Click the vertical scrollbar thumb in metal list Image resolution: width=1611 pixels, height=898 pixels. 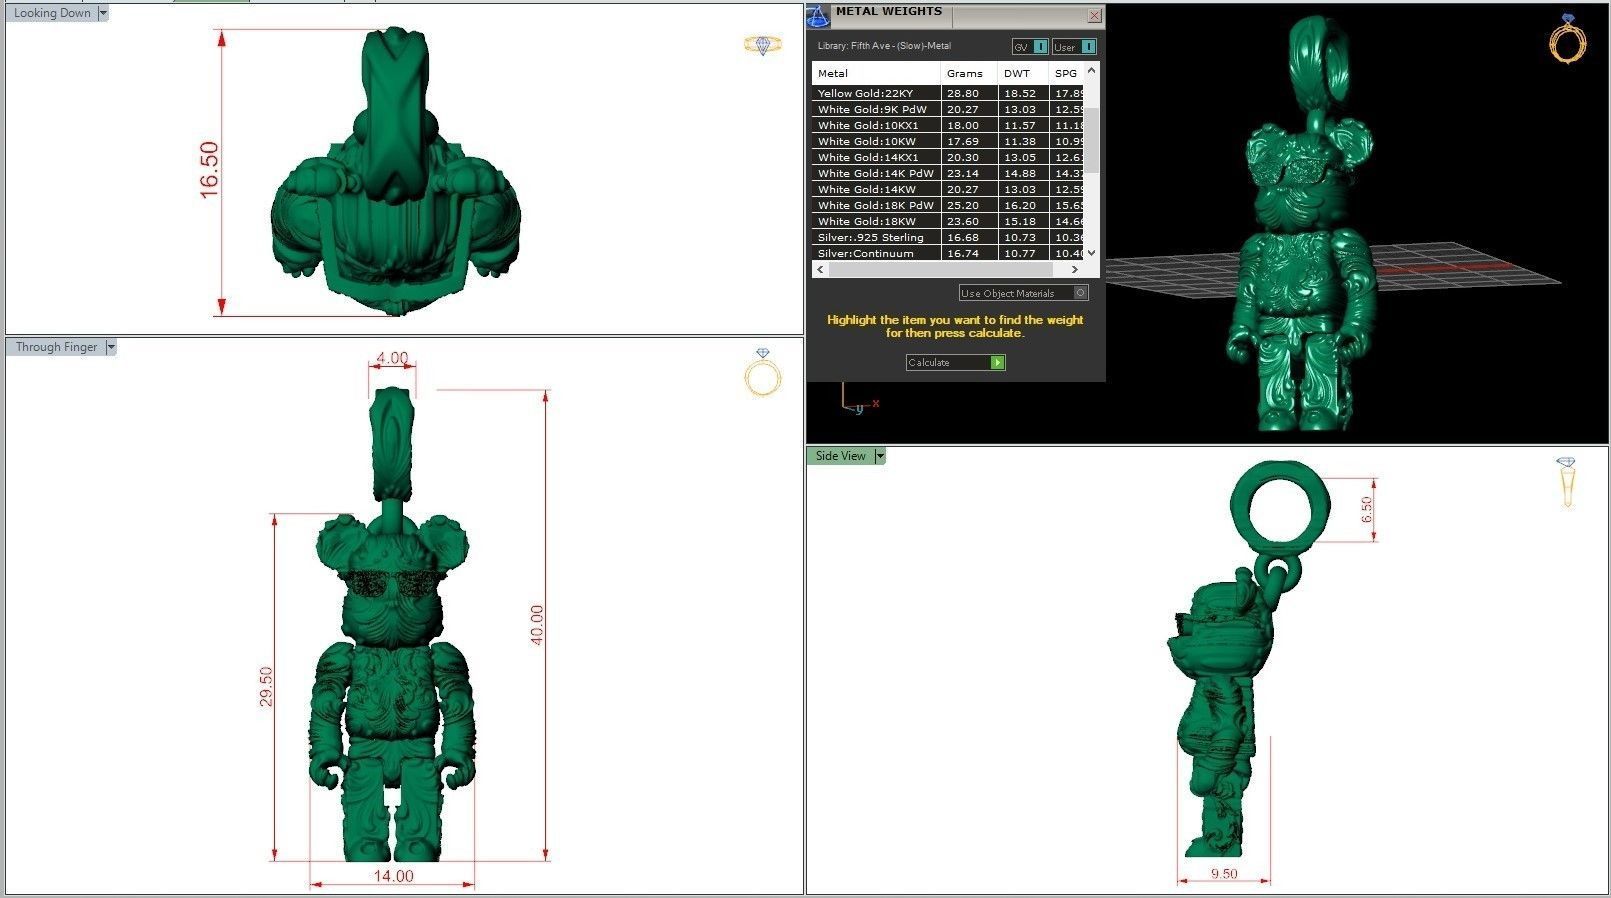pos(1091,140)
